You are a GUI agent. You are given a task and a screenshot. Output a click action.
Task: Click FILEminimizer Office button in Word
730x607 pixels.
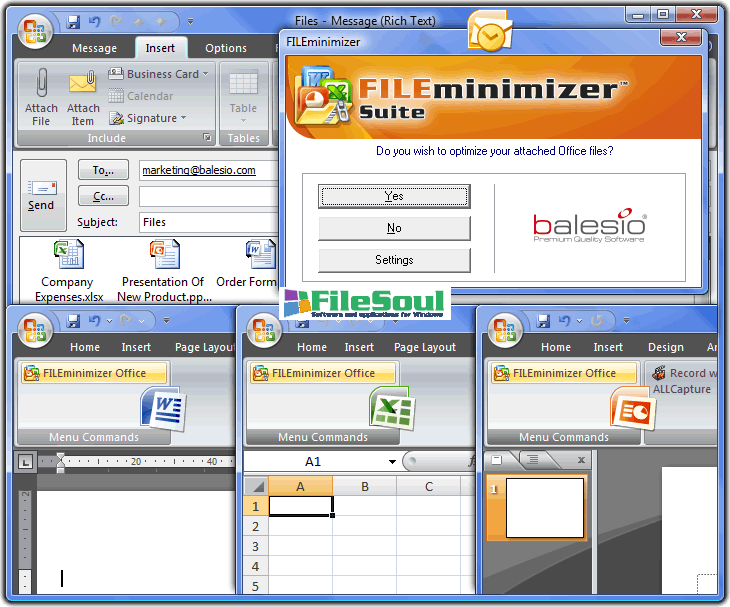point(92,373)
